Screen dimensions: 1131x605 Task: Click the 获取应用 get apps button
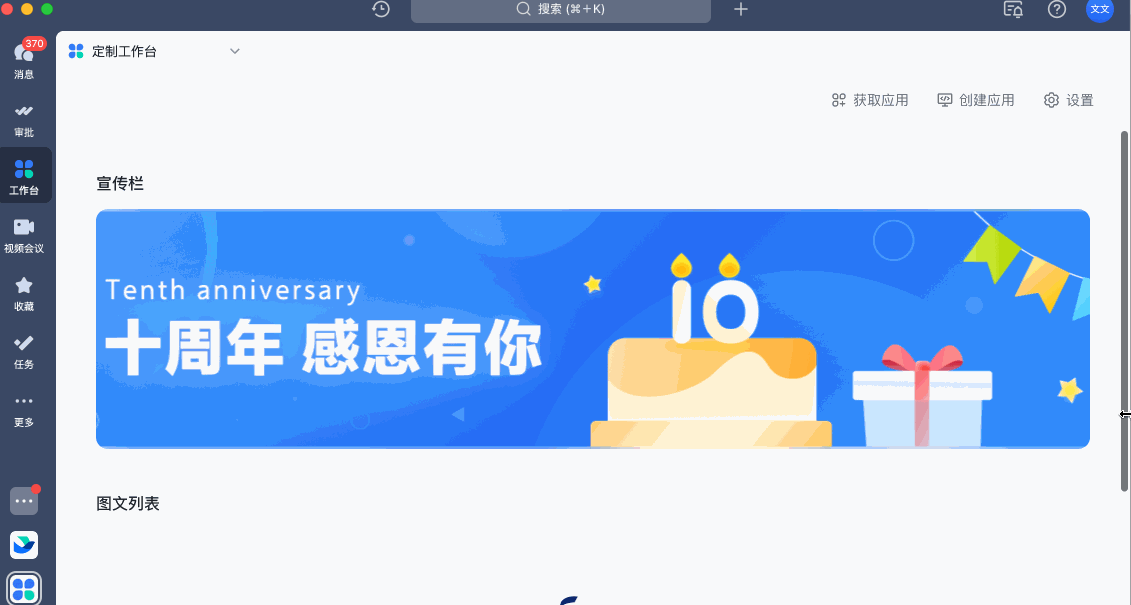pyautogui.click(x=870, y=100)
